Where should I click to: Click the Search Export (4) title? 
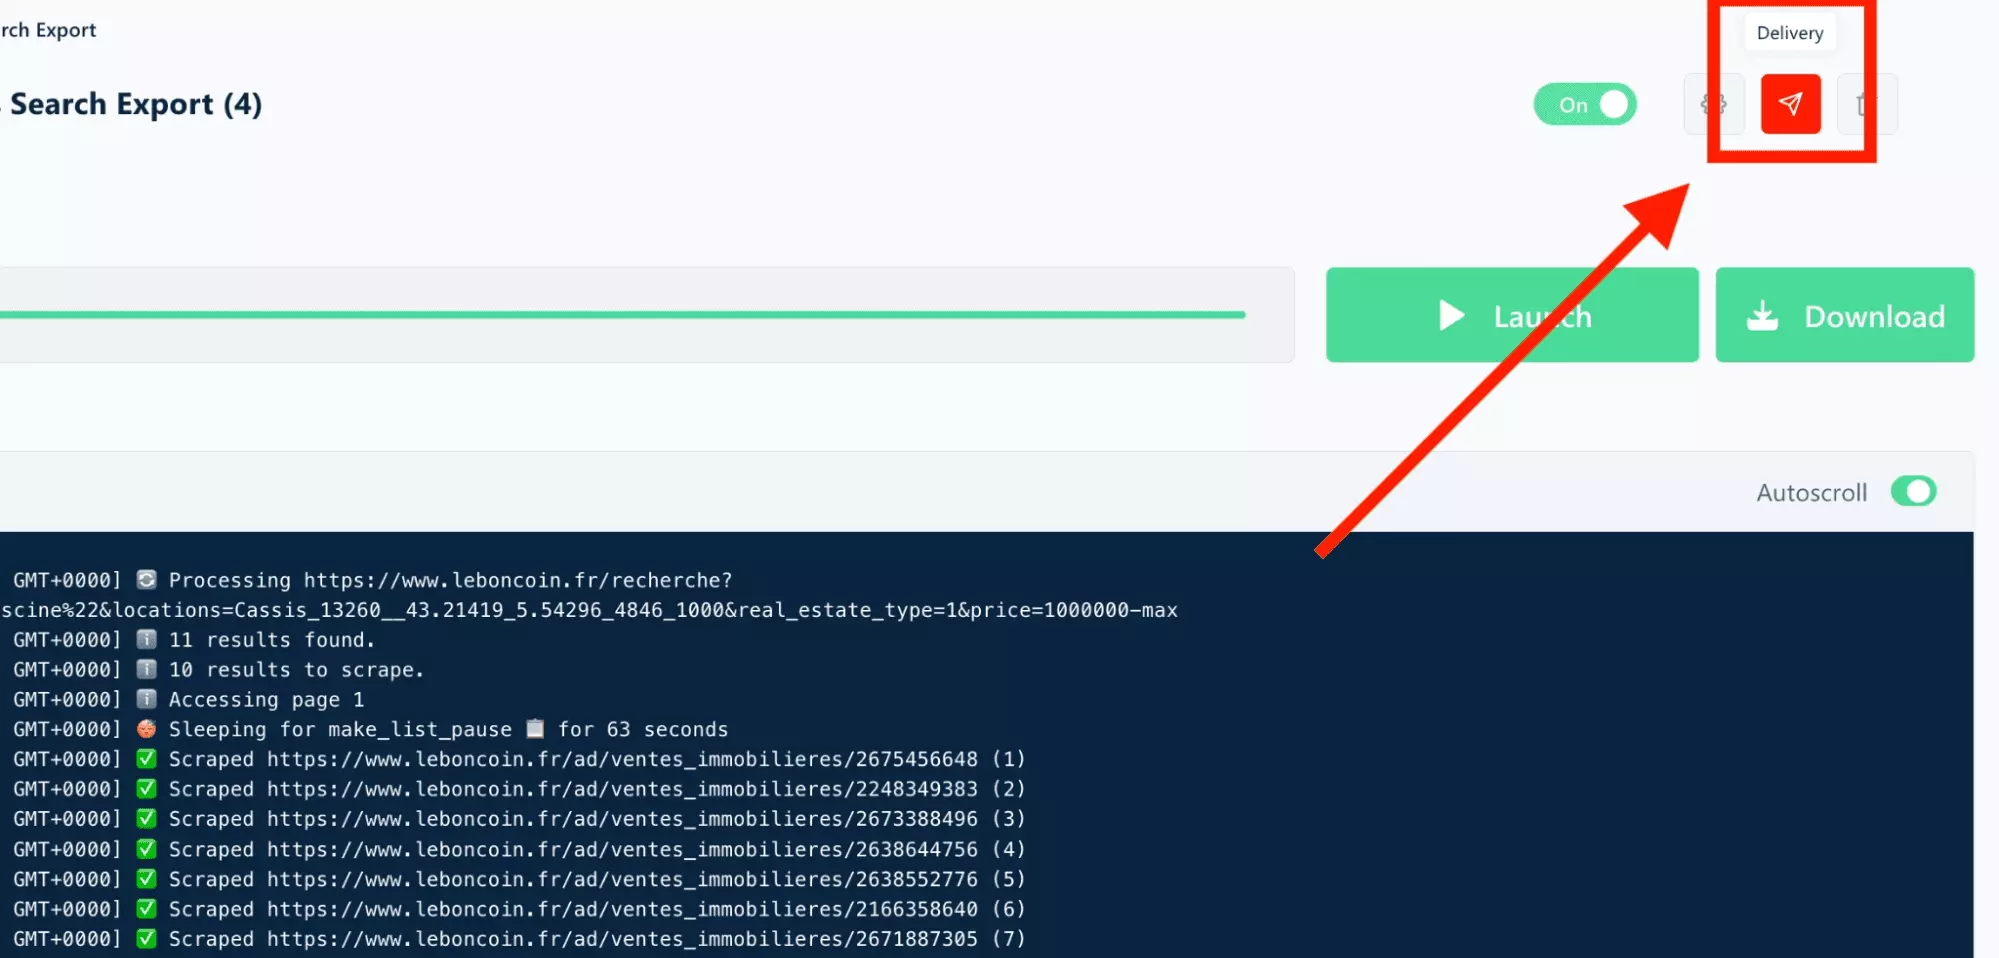[136, 104]
